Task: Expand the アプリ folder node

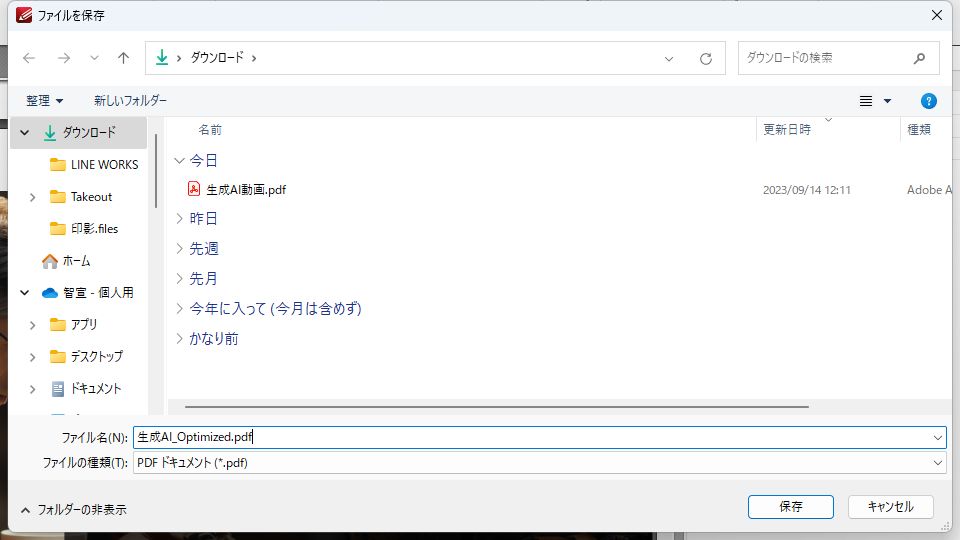Action: click(x=32, y=325)
